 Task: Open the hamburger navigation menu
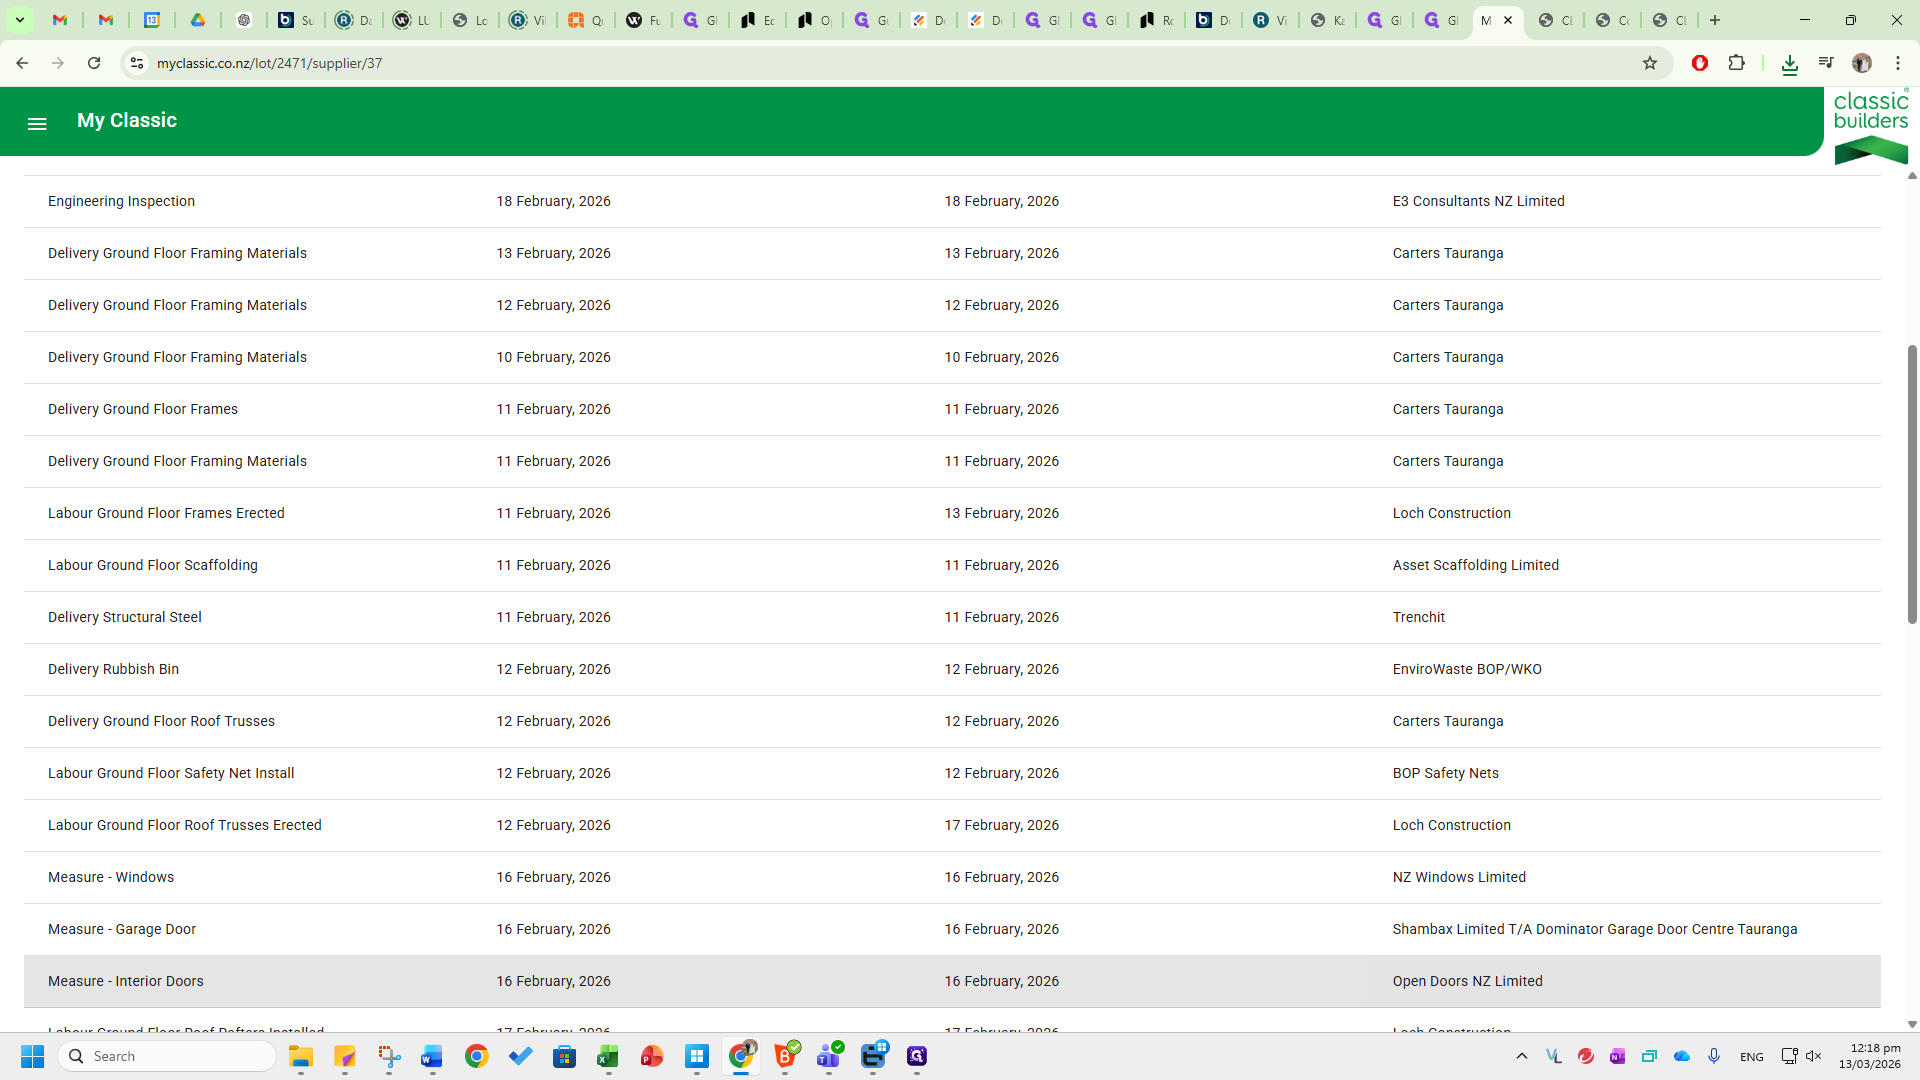[x=37, y=123]
